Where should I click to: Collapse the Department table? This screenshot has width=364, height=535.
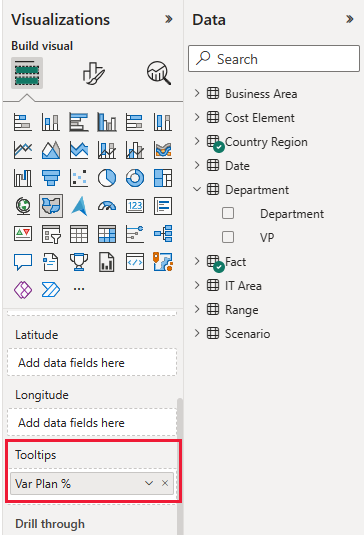point(197,189)
